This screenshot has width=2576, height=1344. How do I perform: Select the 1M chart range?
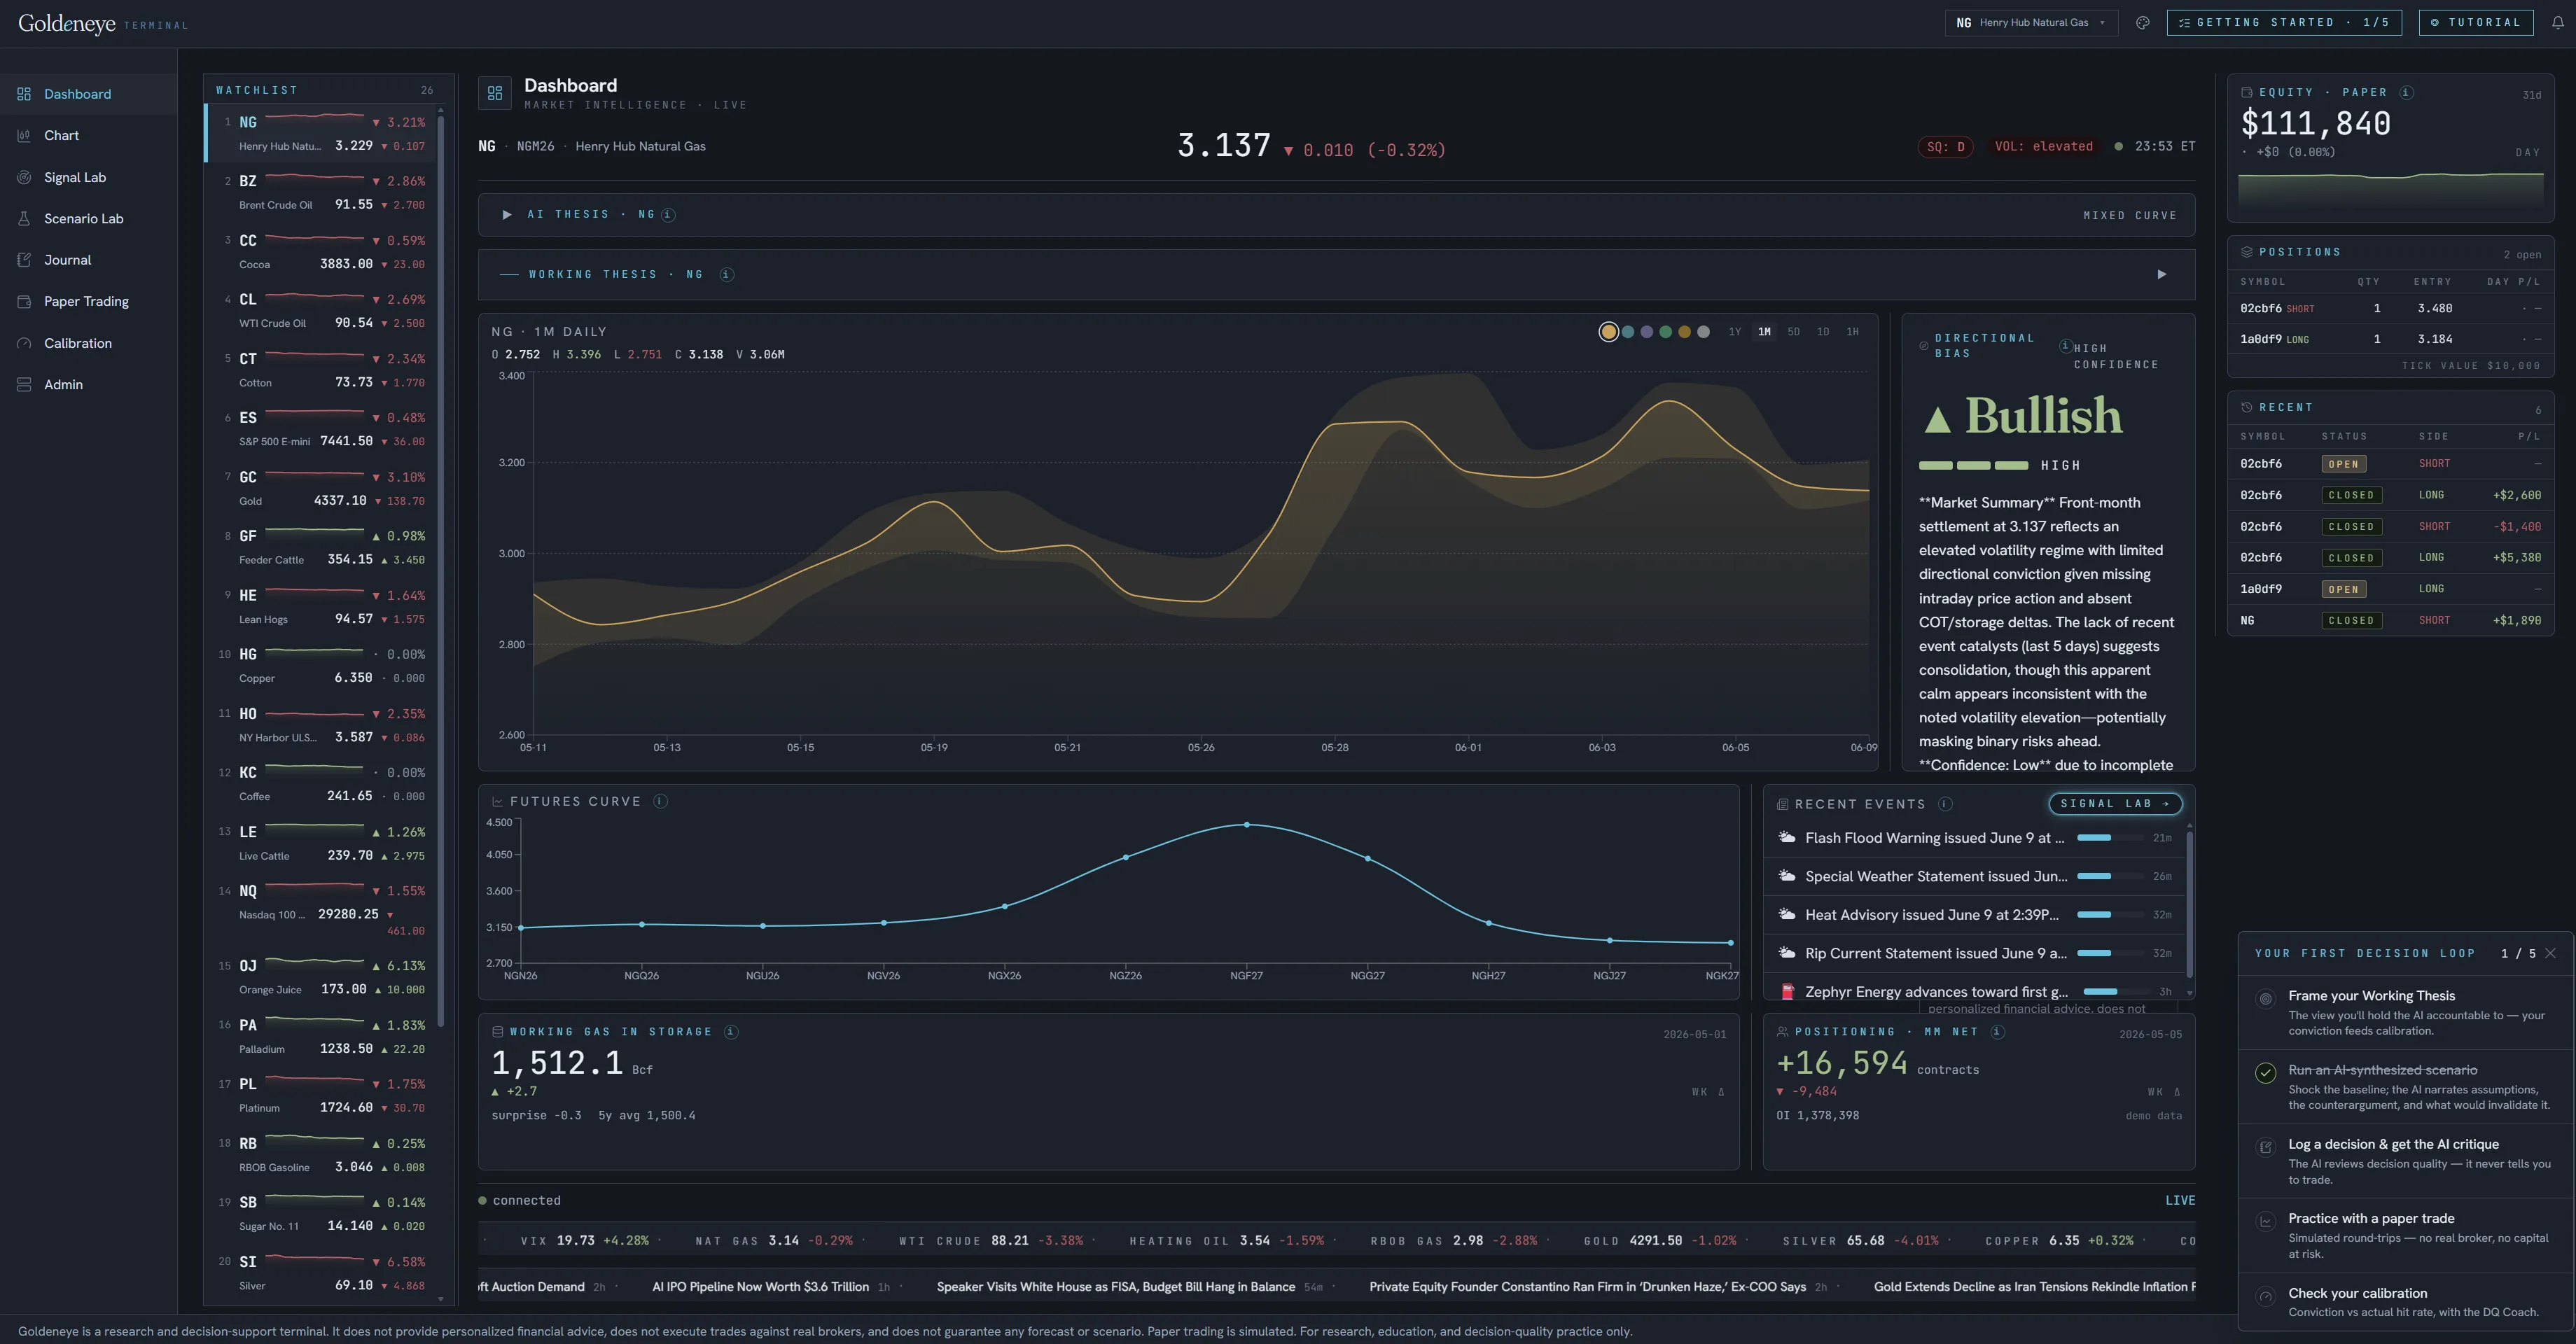click(1764, 332)
